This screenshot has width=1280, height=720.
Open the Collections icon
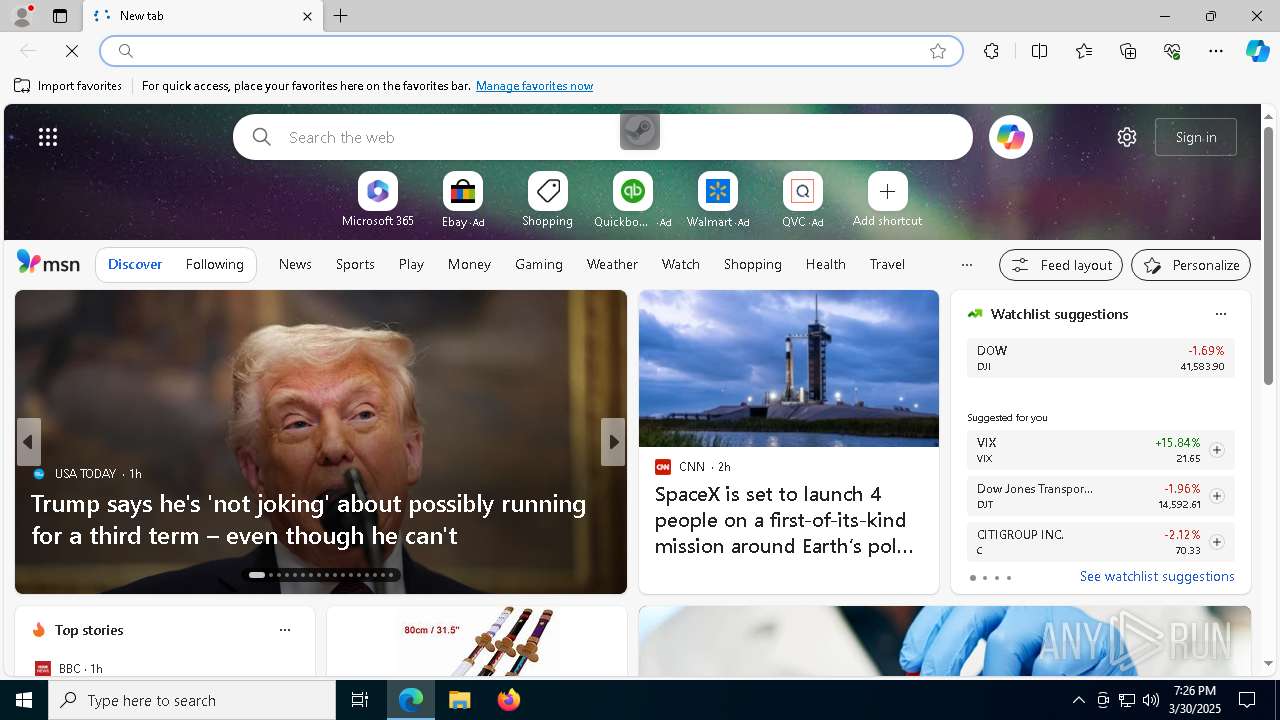(1128, 51)
